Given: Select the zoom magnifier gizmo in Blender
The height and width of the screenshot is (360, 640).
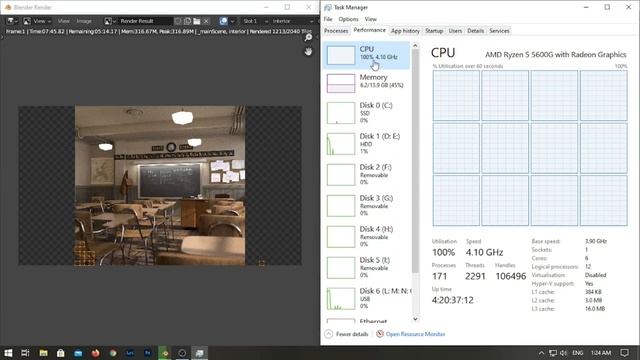Looking at the screenshot, I should [308, 38].
